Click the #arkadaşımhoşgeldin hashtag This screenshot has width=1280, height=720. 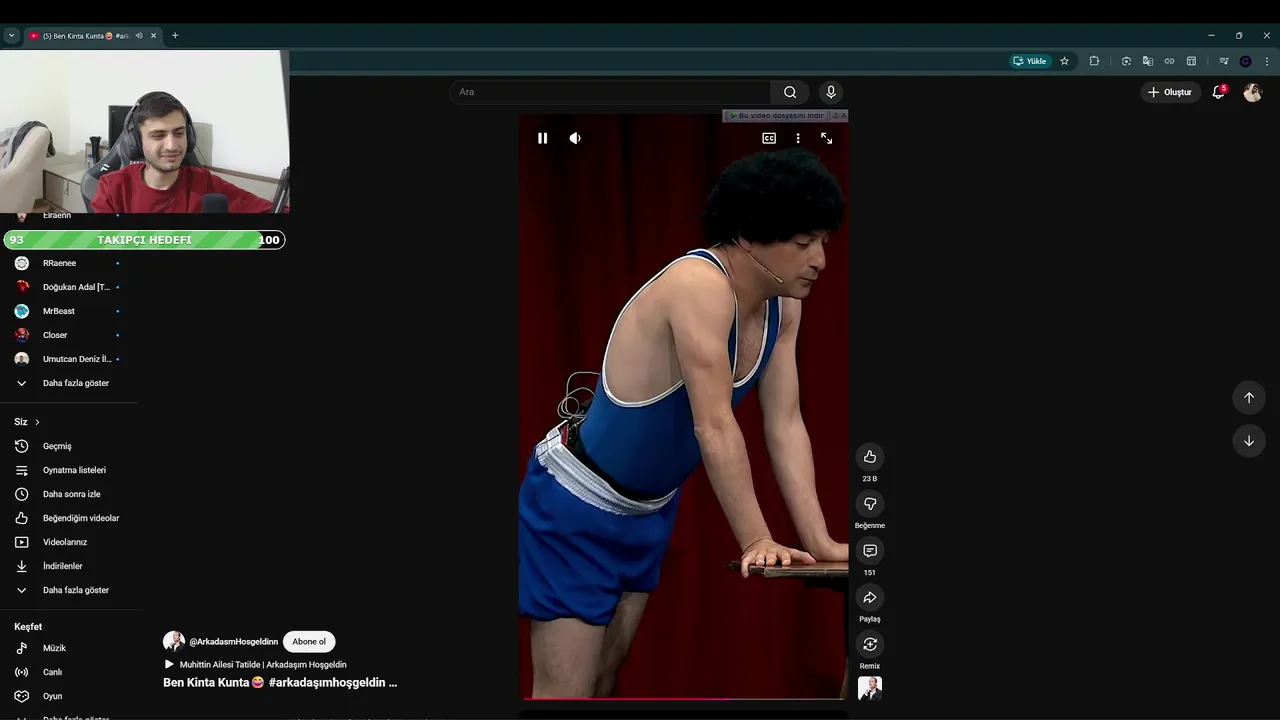tap(327, 683)
